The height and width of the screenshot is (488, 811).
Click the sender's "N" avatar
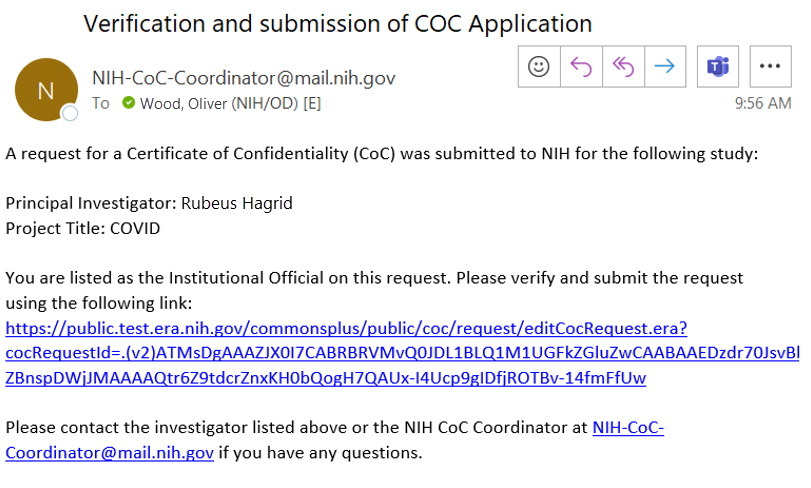pos(44,90)
